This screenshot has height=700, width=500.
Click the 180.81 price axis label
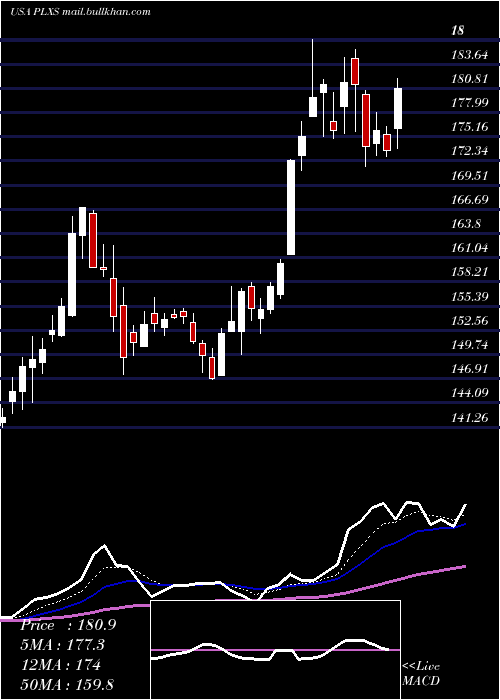point(469,79)
